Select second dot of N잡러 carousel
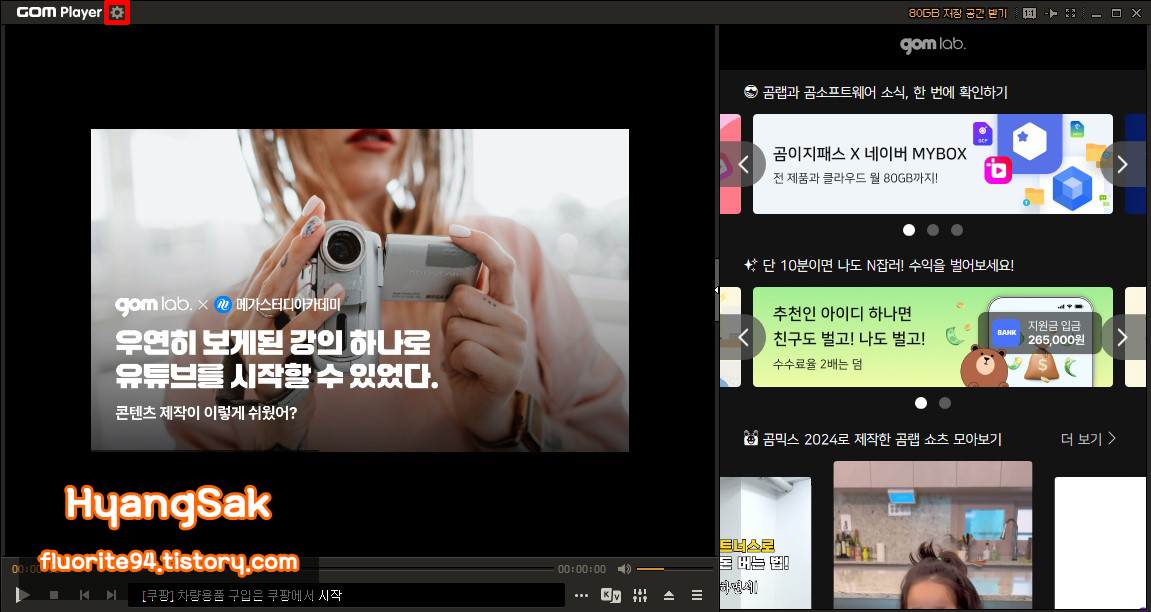The width and height of the screenshot is (1151, 612). [x=945, y=403]
